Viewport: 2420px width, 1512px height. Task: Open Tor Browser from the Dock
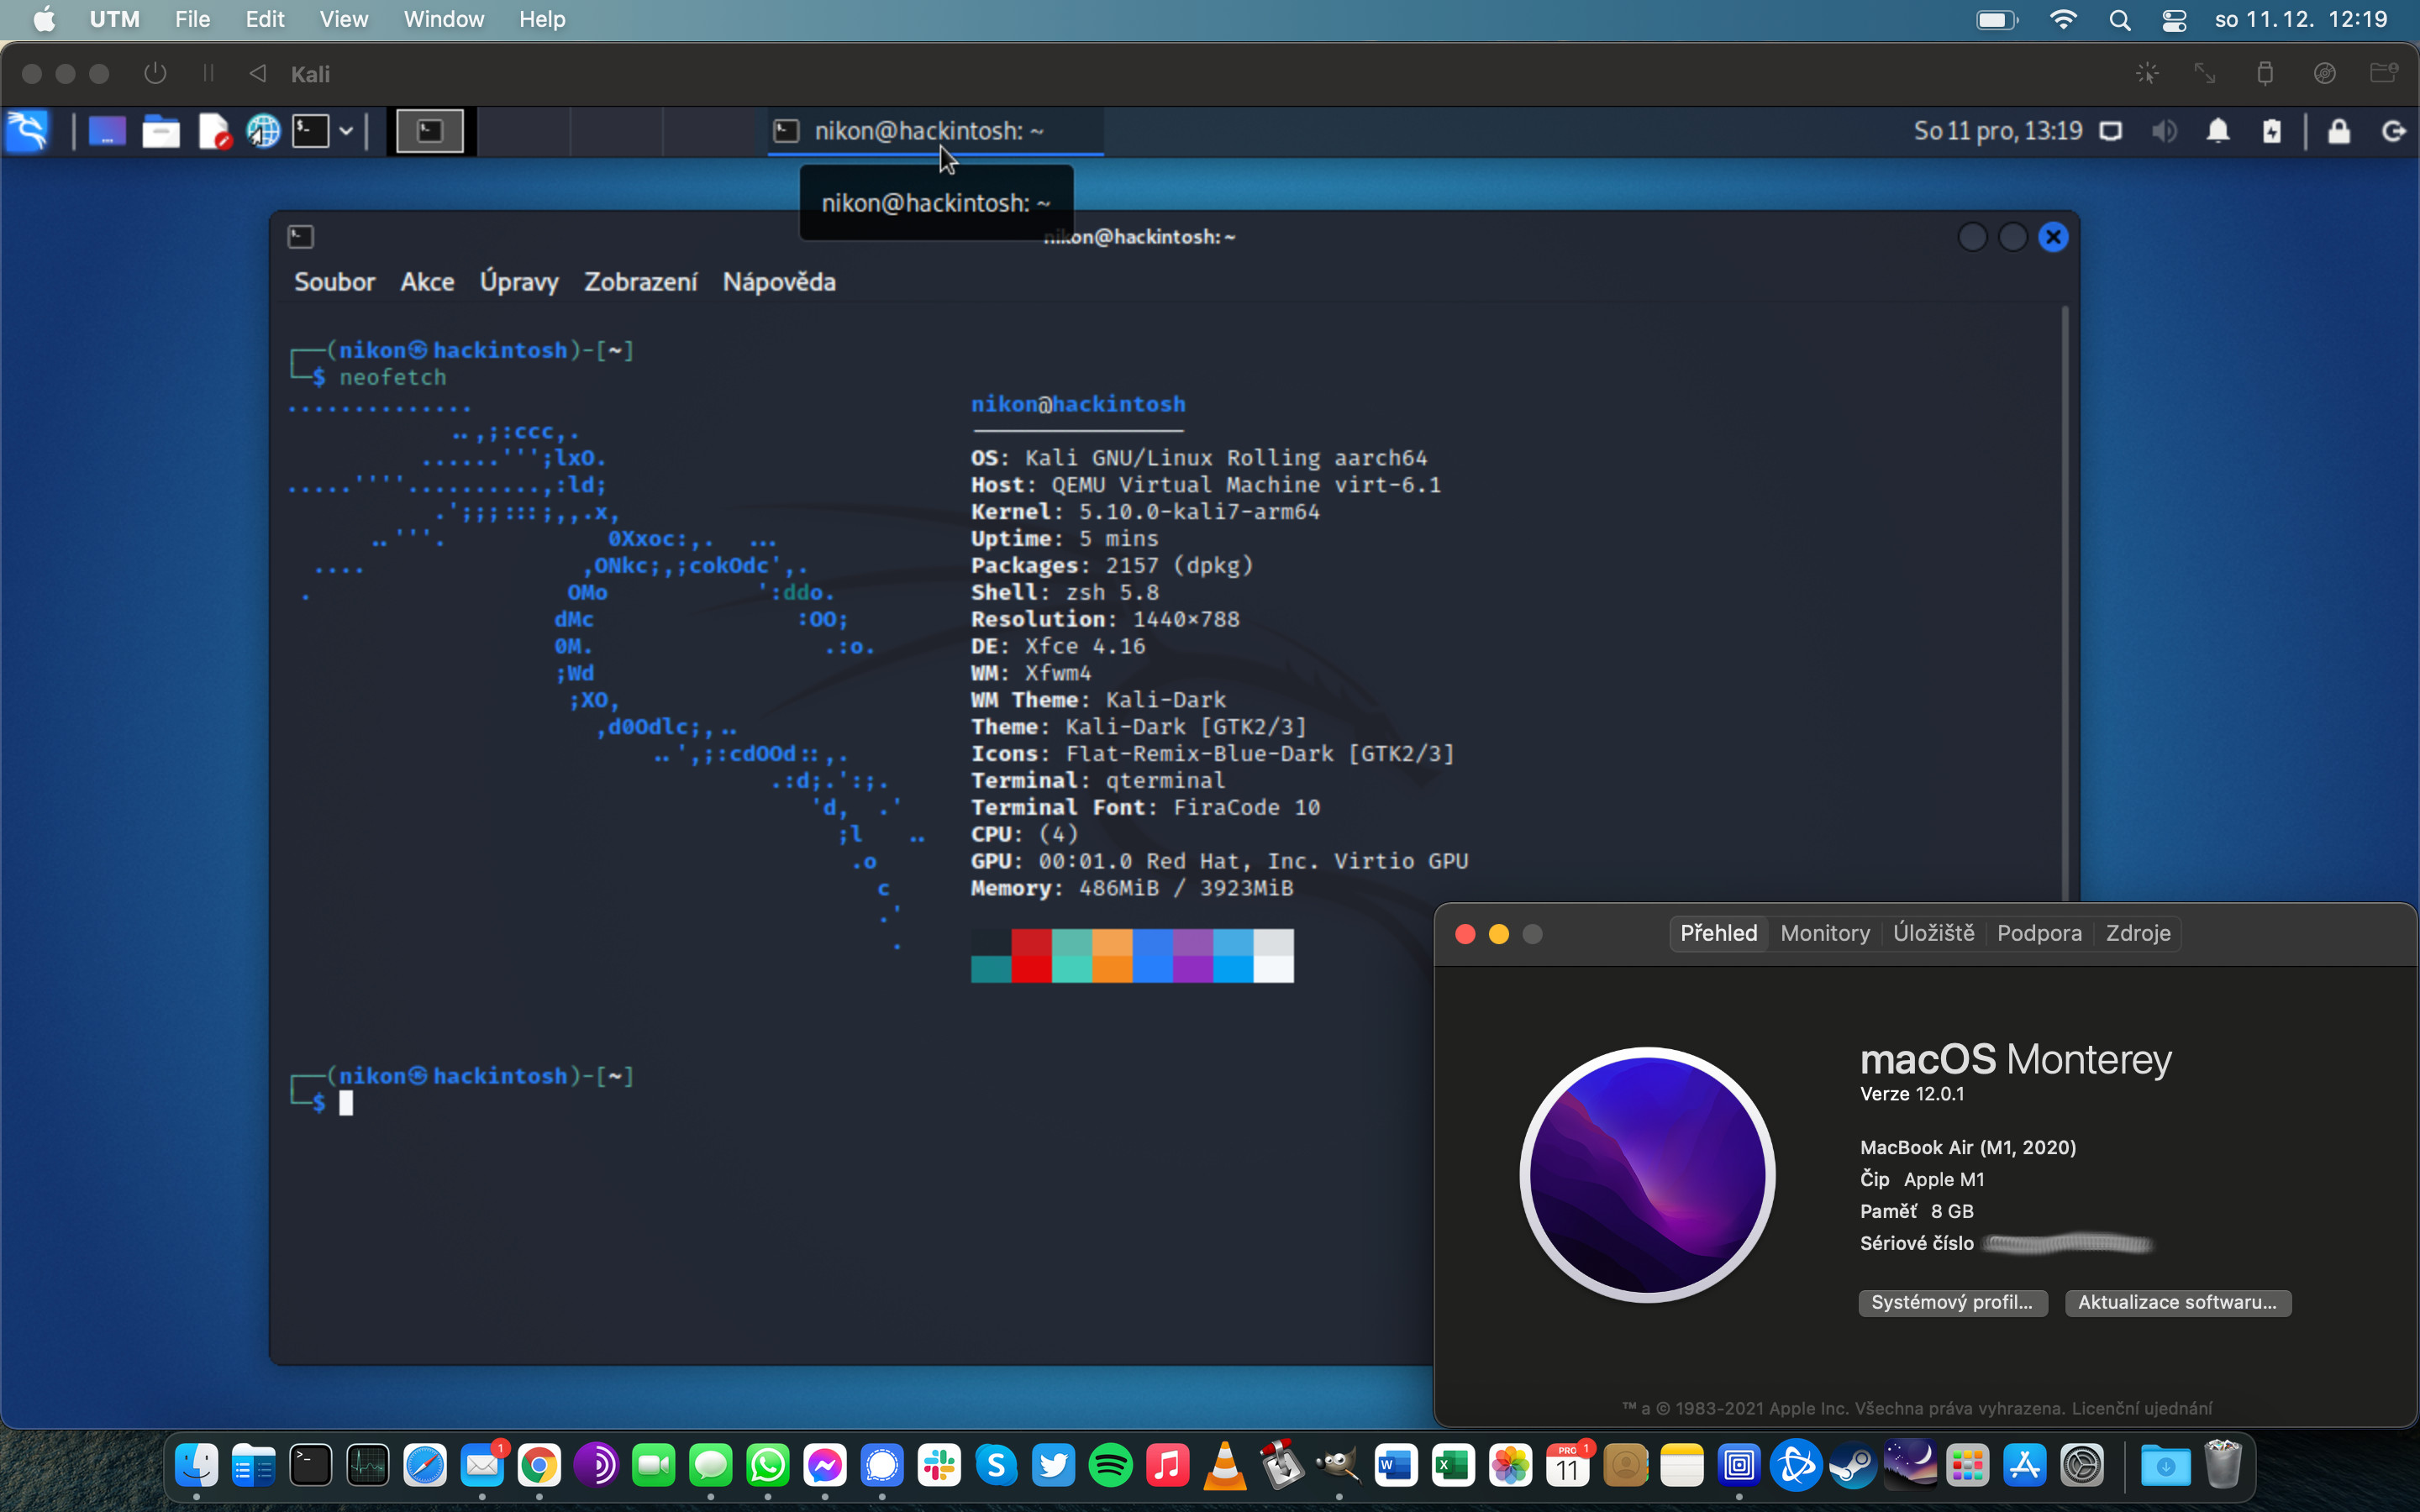pos(596,1466)
